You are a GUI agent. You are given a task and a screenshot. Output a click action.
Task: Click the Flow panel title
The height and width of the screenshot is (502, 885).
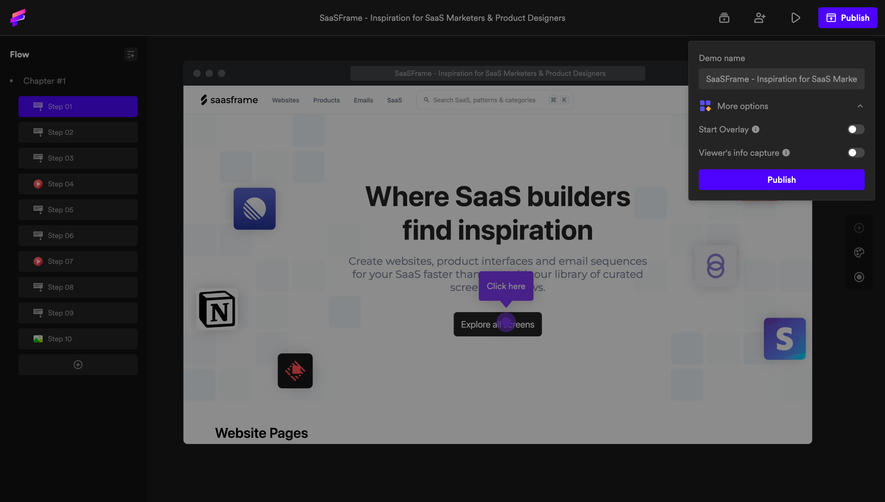point(19,54)
